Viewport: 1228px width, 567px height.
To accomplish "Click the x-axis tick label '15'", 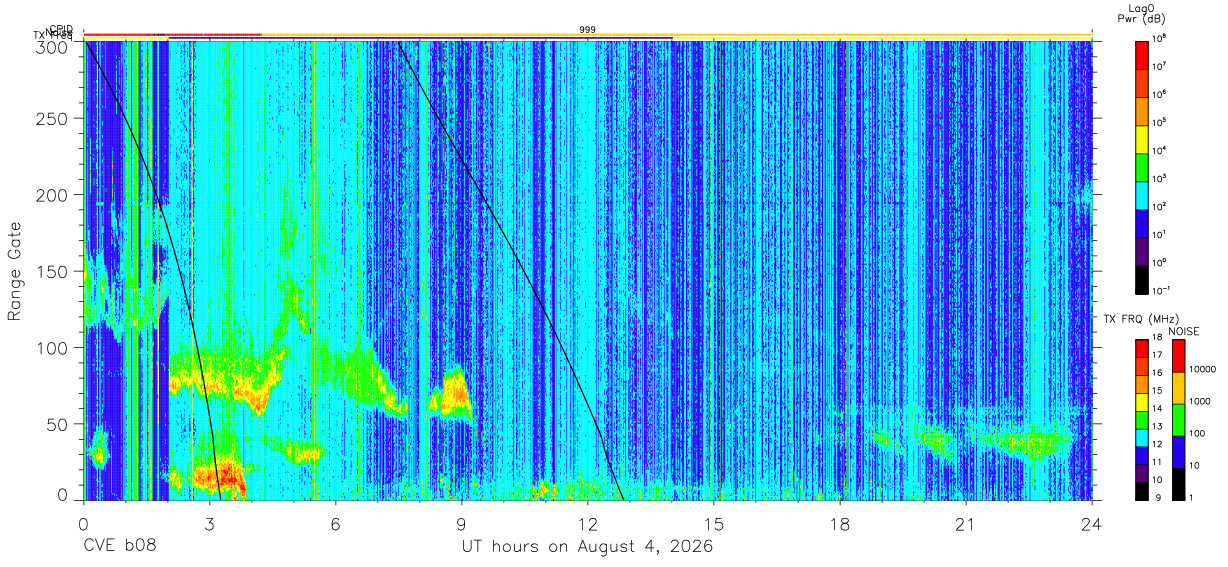I will coord(714,523).
